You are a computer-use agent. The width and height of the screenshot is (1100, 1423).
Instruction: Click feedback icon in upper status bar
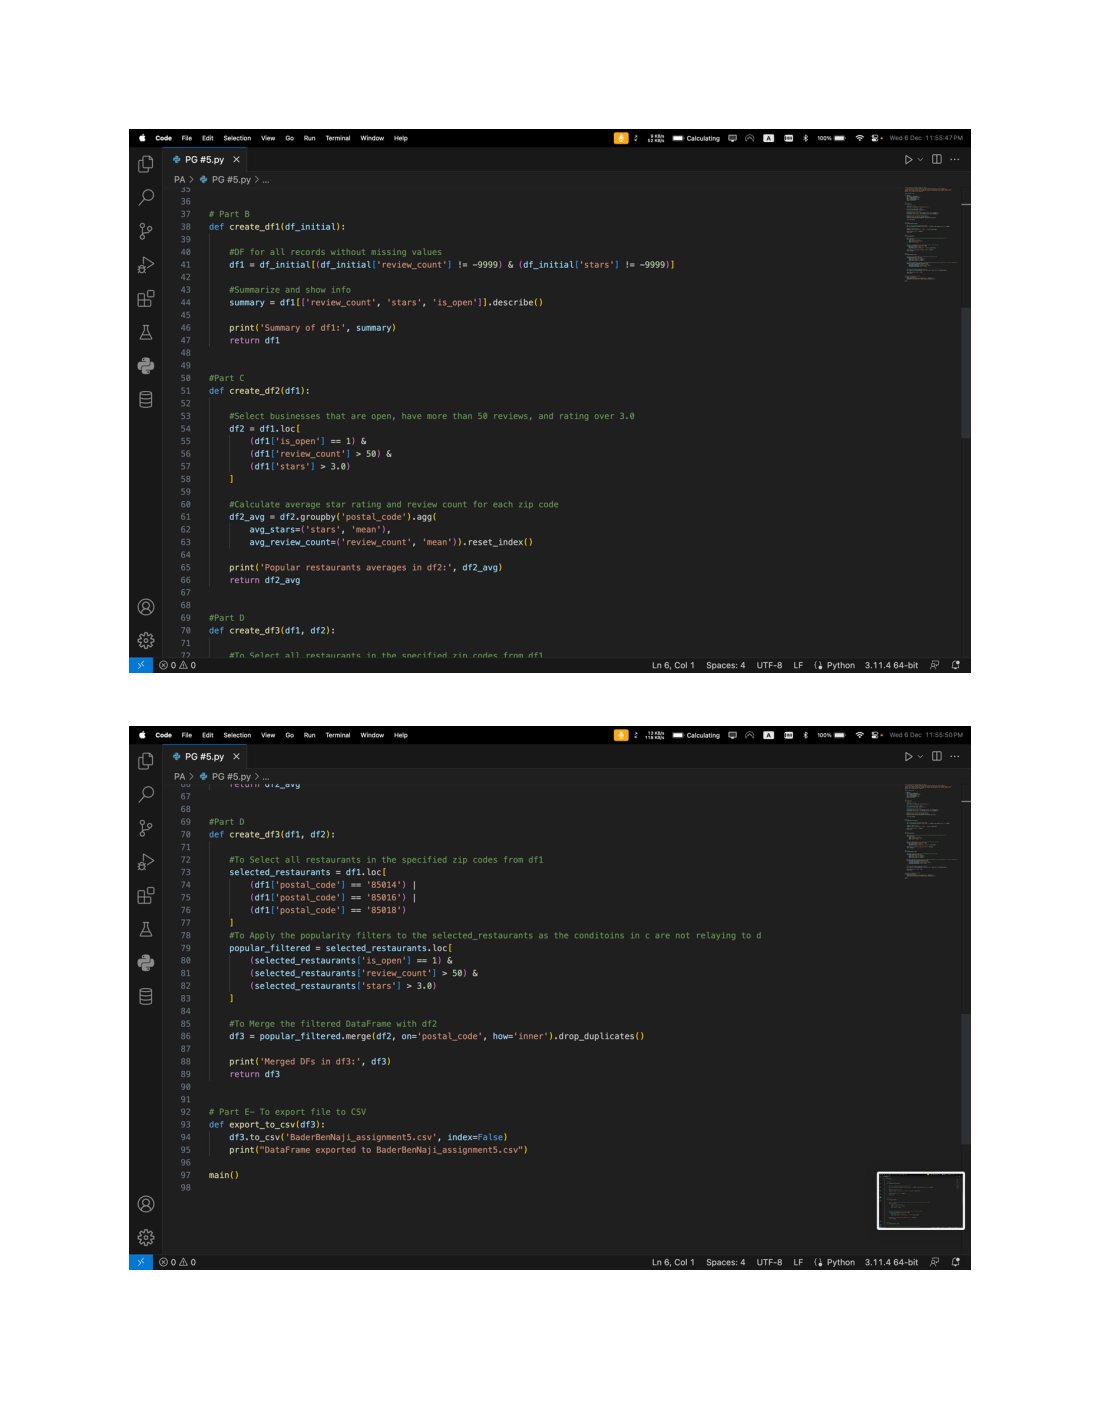pos(935,665)
